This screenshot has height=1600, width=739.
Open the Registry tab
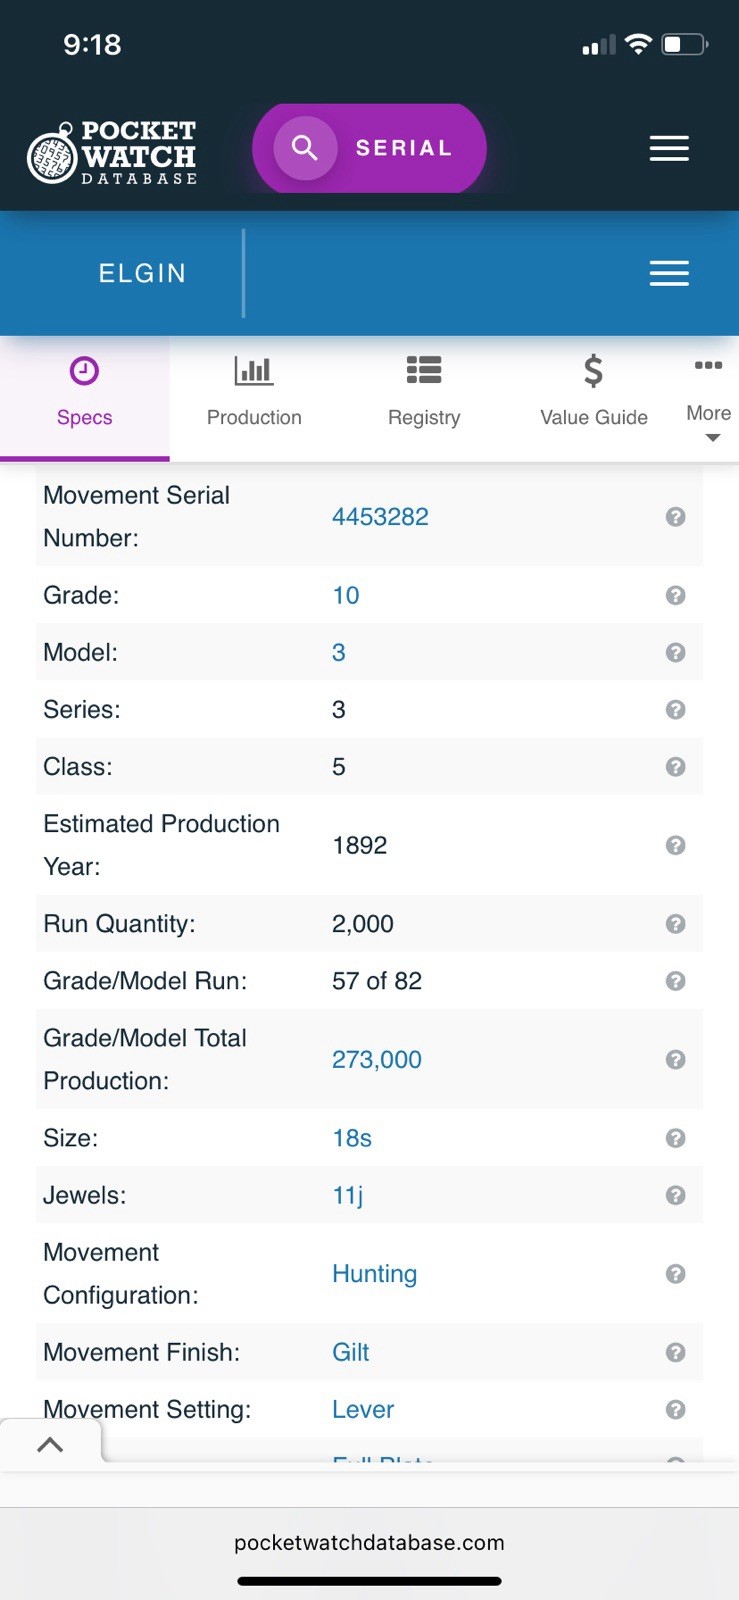point(424,392)
